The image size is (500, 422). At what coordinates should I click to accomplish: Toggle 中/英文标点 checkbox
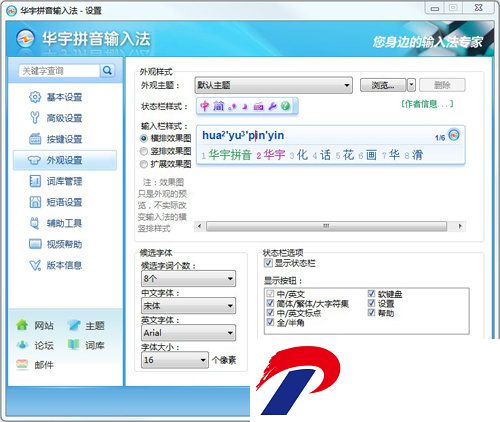point(270,313)
